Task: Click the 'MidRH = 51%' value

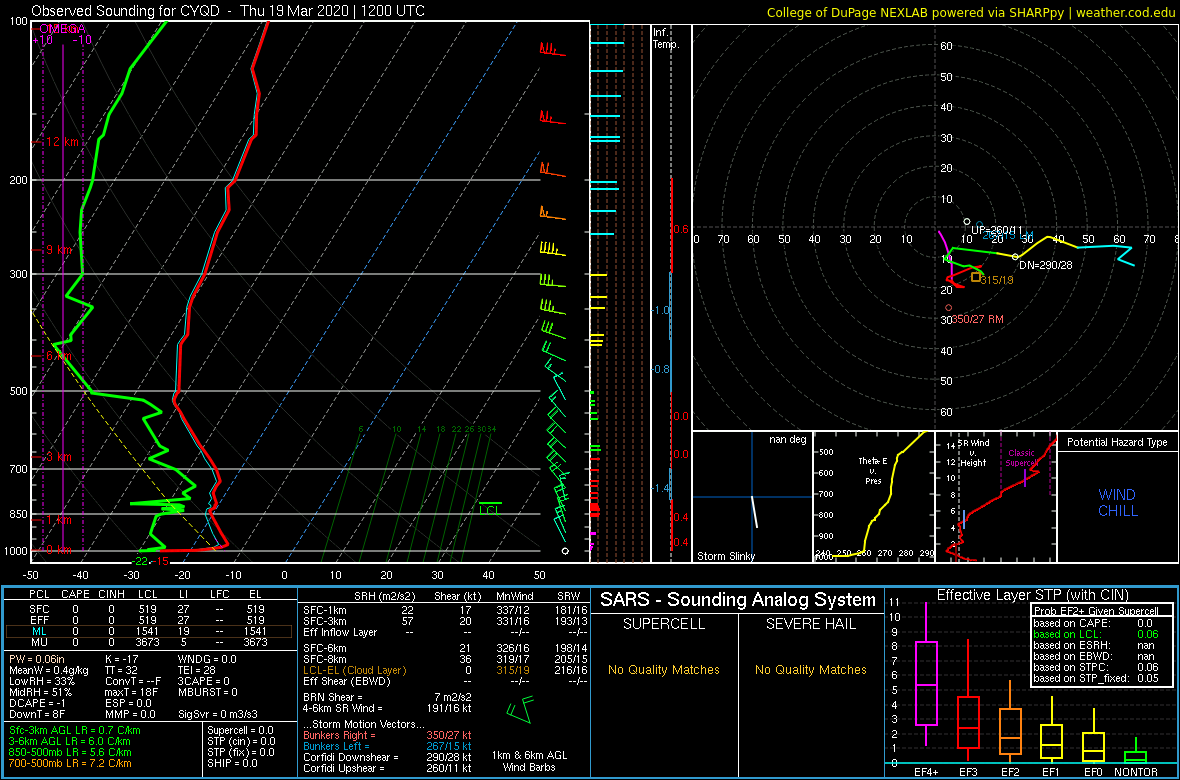Action: point(40,693)
